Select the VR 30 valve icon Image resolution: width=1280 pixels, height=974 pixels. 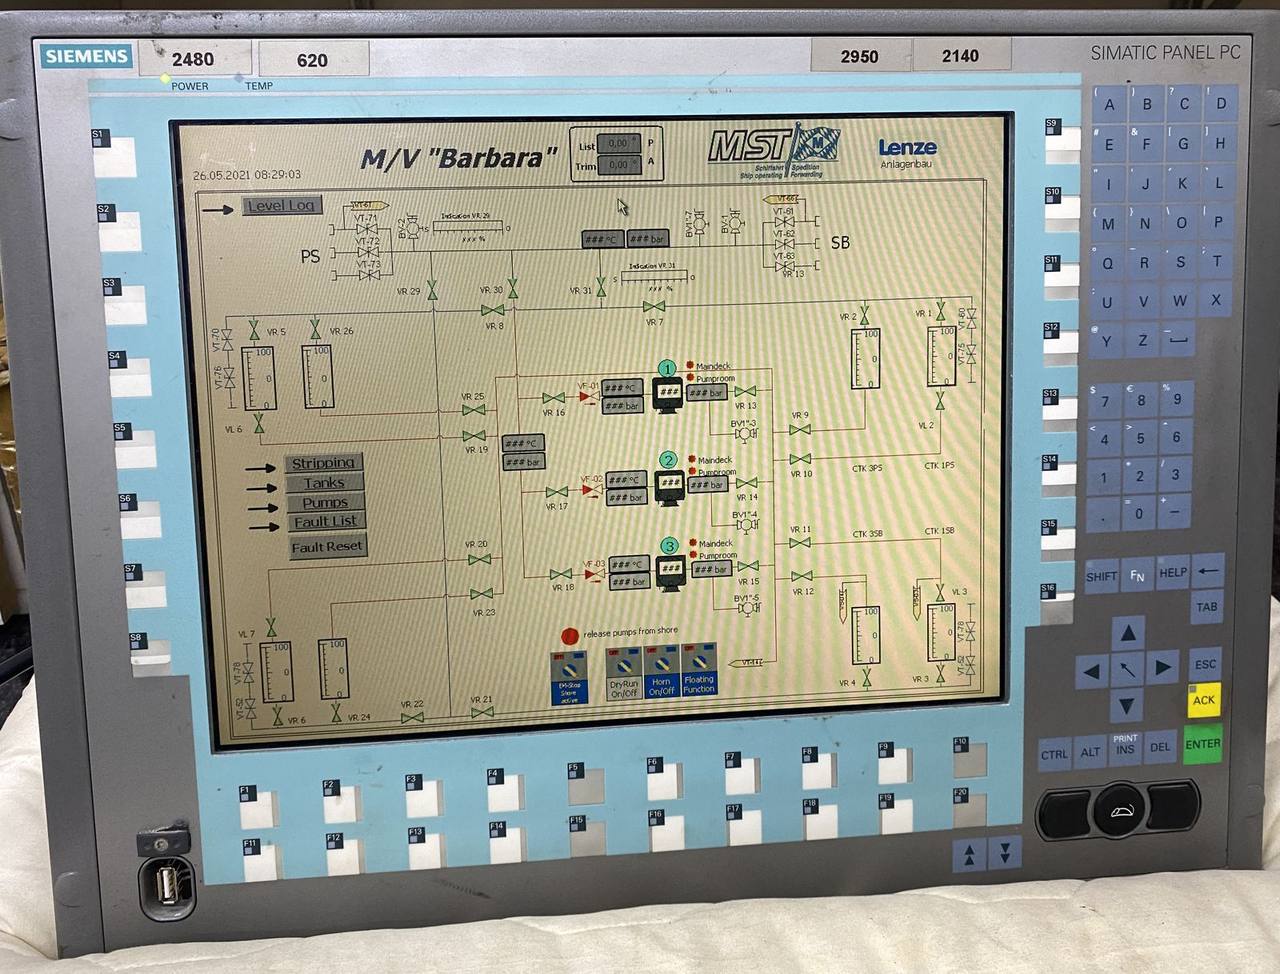click(x=513, y=290)
